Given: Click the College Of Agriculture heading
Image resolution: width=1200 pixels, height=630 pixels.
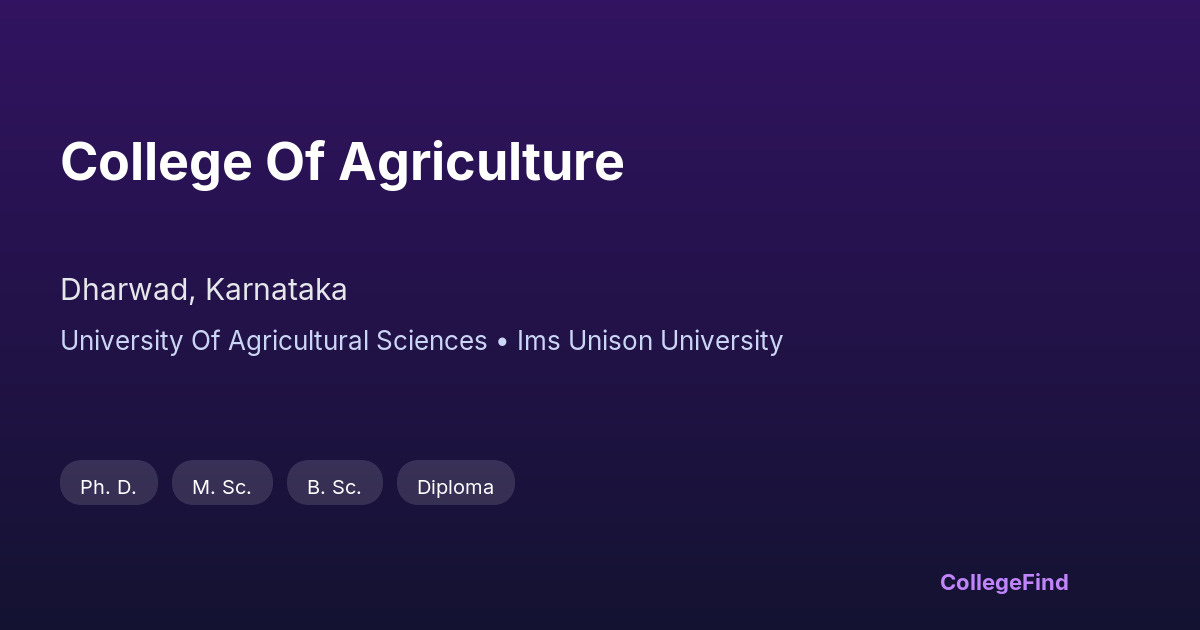Looking at the screenshot, I should (x=342, y=162).
